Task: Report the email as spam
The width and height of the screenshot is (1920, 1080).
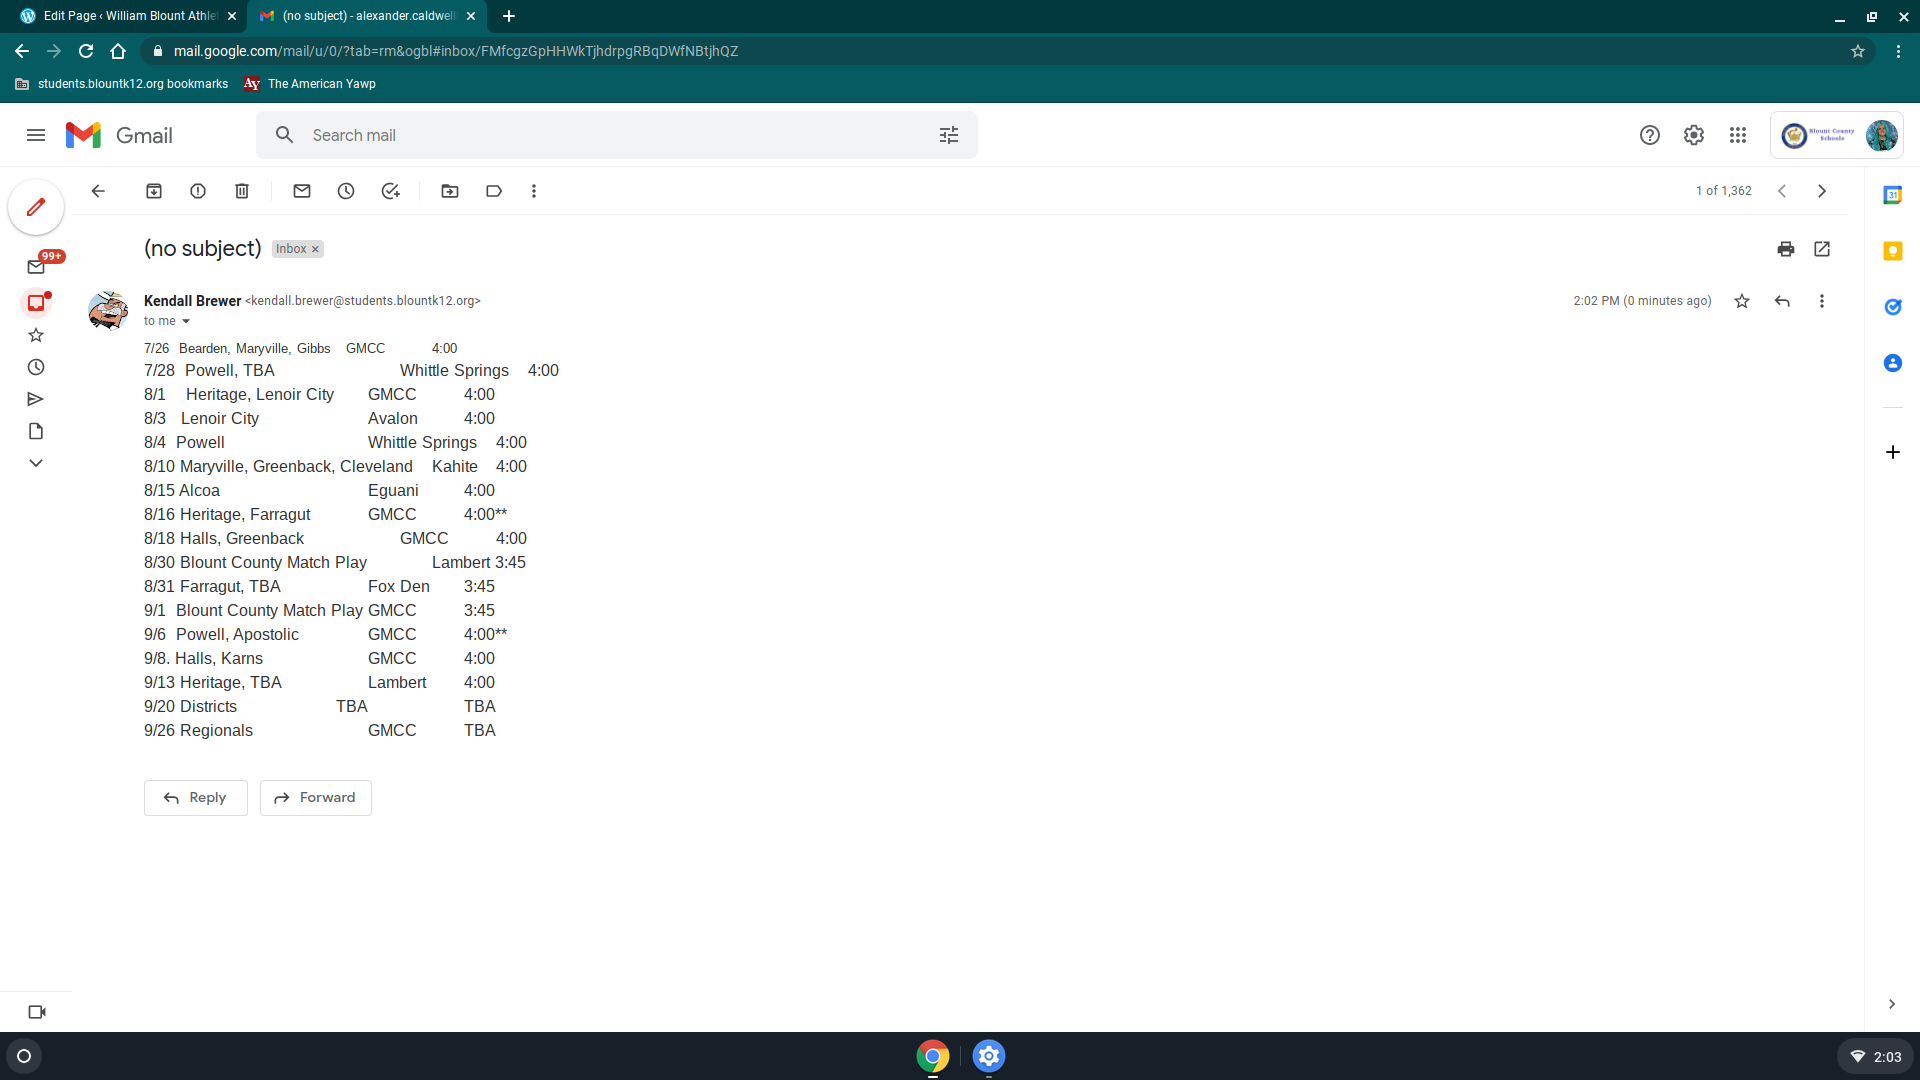Action: (198, 191)
